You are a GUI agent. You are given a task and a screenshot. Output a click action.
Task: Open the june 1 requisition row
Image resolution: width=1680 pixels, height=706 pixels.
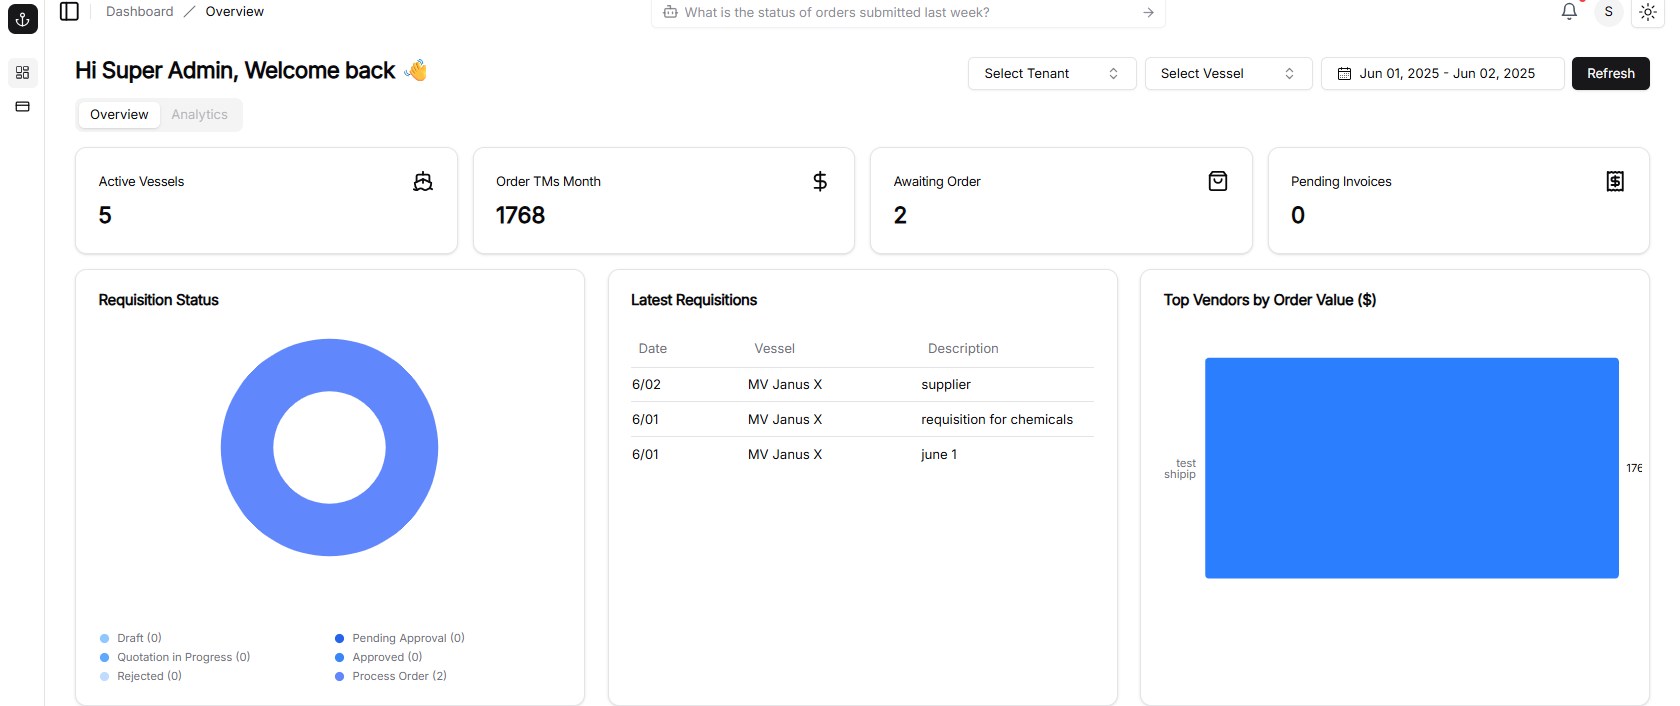(x=862, y=454)
